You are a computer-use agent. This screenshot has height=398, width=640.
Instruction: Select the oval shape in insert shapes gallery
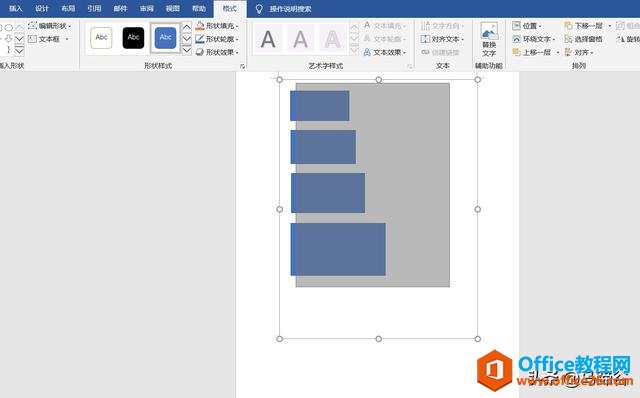tap(9, 28)
